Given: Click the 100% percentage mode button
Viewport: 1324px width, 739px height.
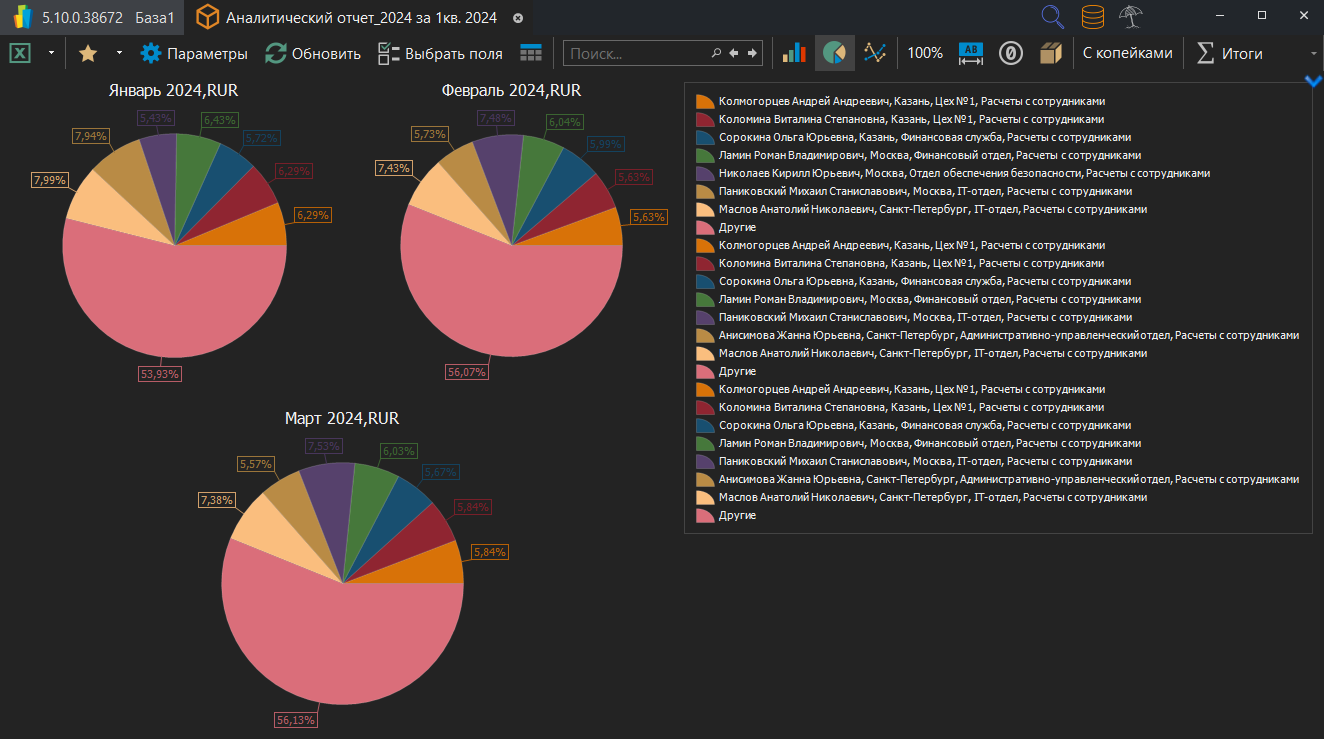Looking at the screenshot, I should pyautogui.click(x=925, y=53).
